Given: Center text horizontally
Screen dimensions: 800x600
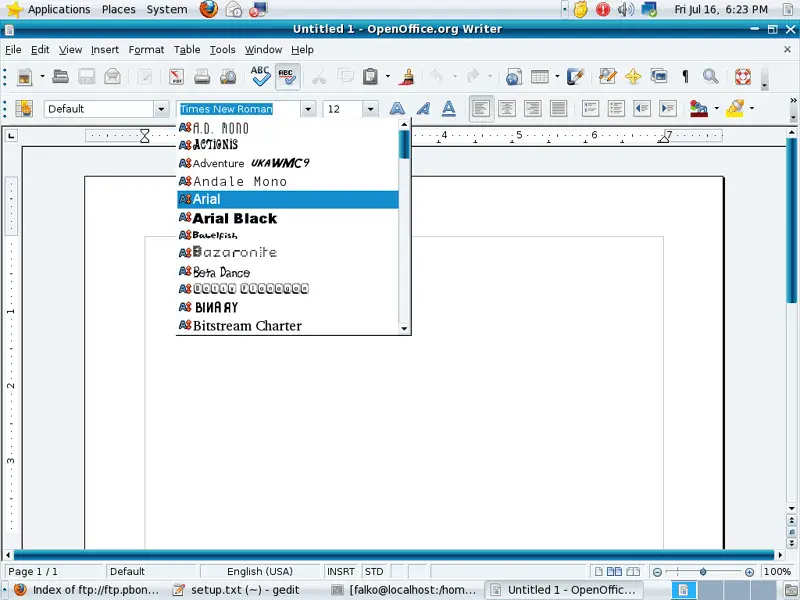Looking at the screenshot, I should point(507,108).
